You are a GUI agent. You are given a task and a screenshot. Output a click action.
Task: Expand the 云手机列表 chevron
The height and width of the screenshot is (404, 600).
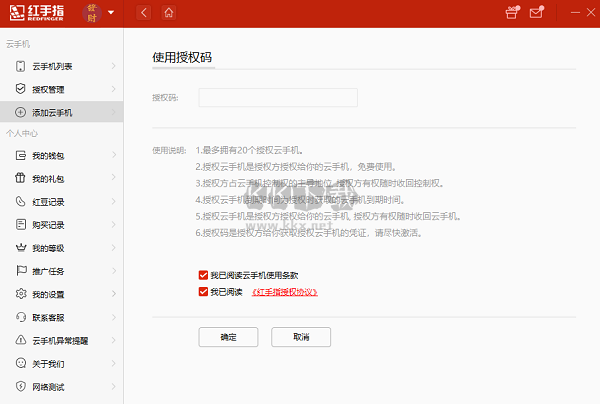(114, 66)
